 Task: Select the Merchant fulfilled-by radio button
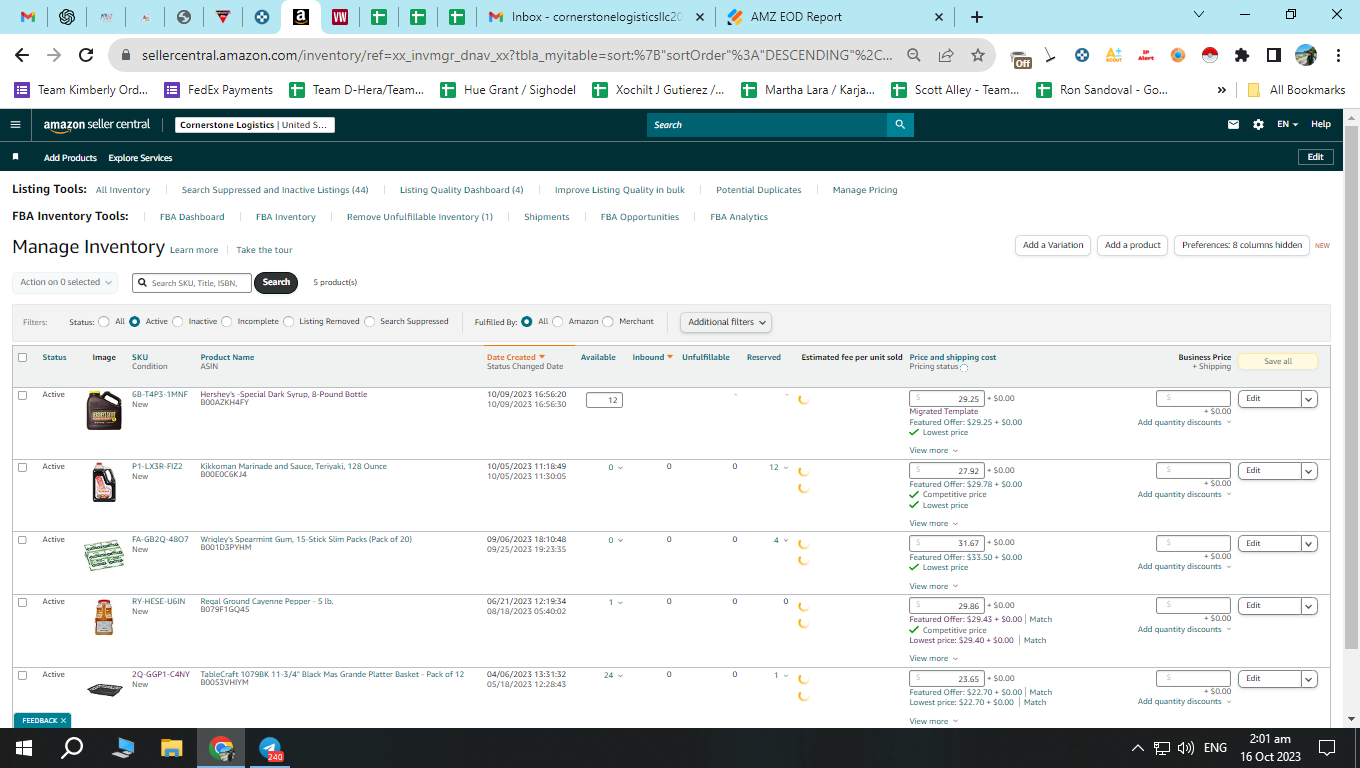tap(608, 322)
